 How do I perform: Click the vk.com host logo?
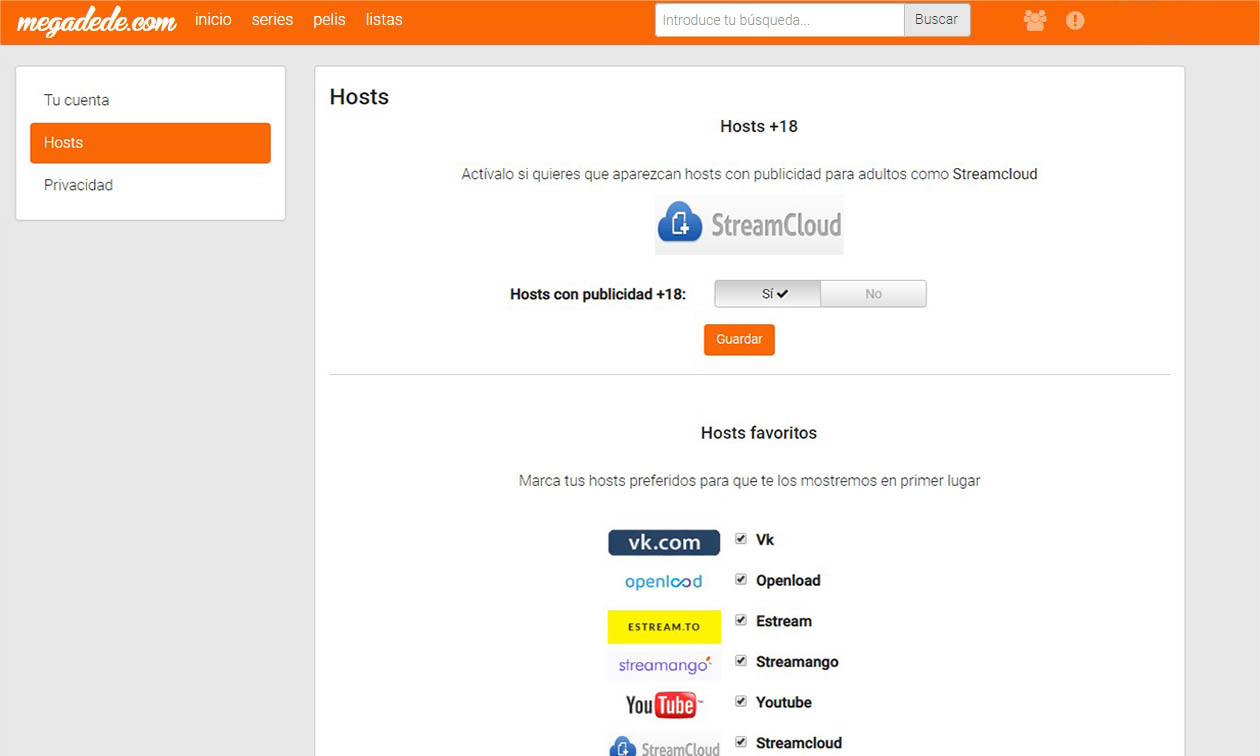[664, 542]
